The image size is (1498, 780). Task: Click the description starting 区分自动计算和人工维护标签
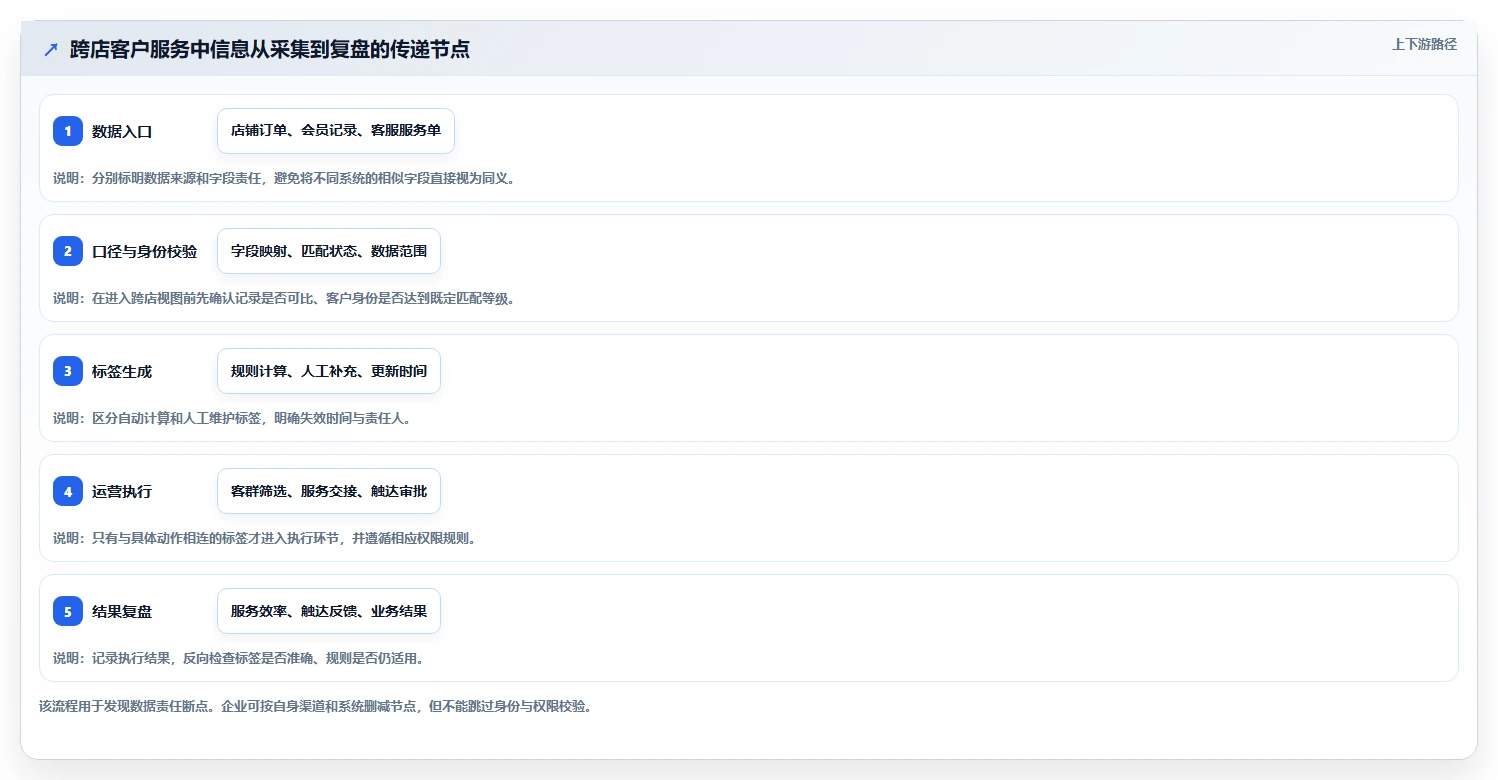coord(232,418)
